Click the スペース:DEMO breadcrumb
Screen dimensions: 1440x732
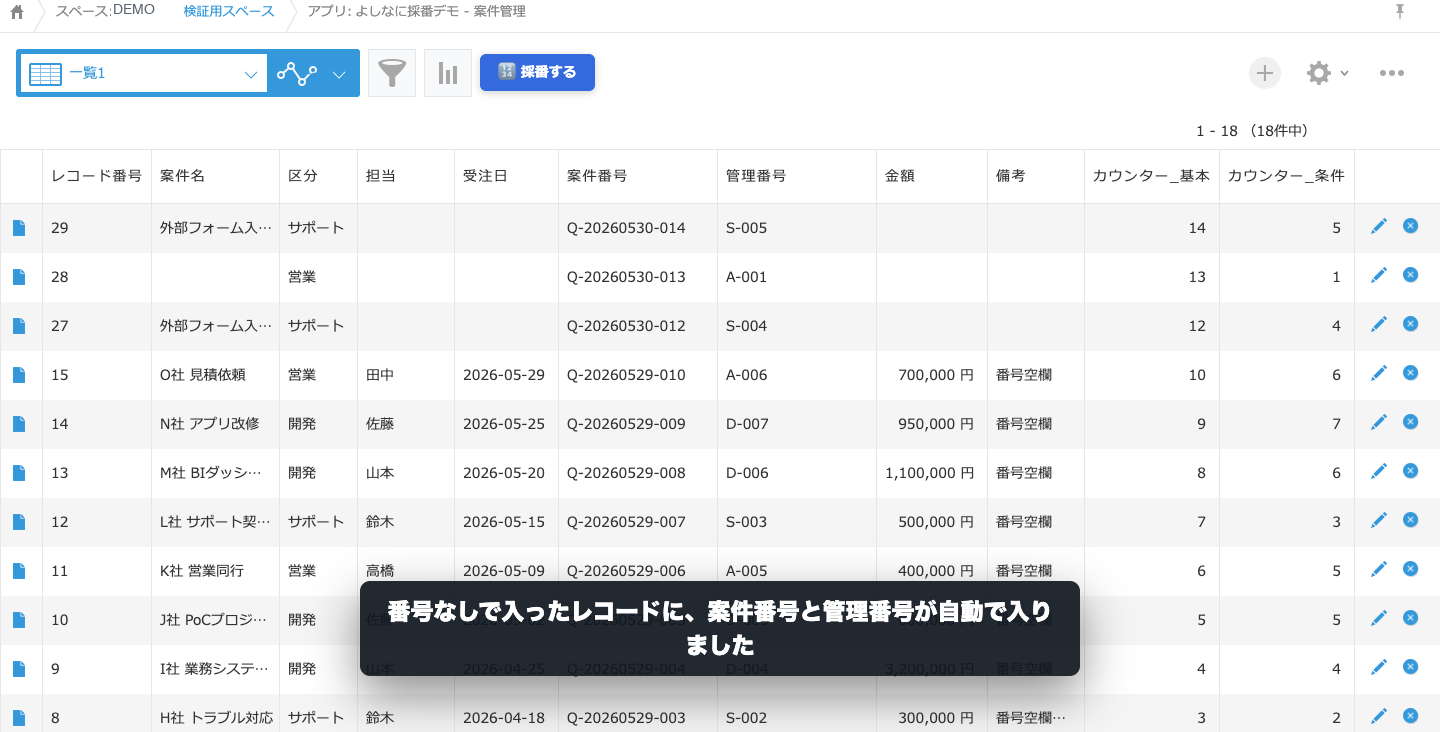point(105,11)
